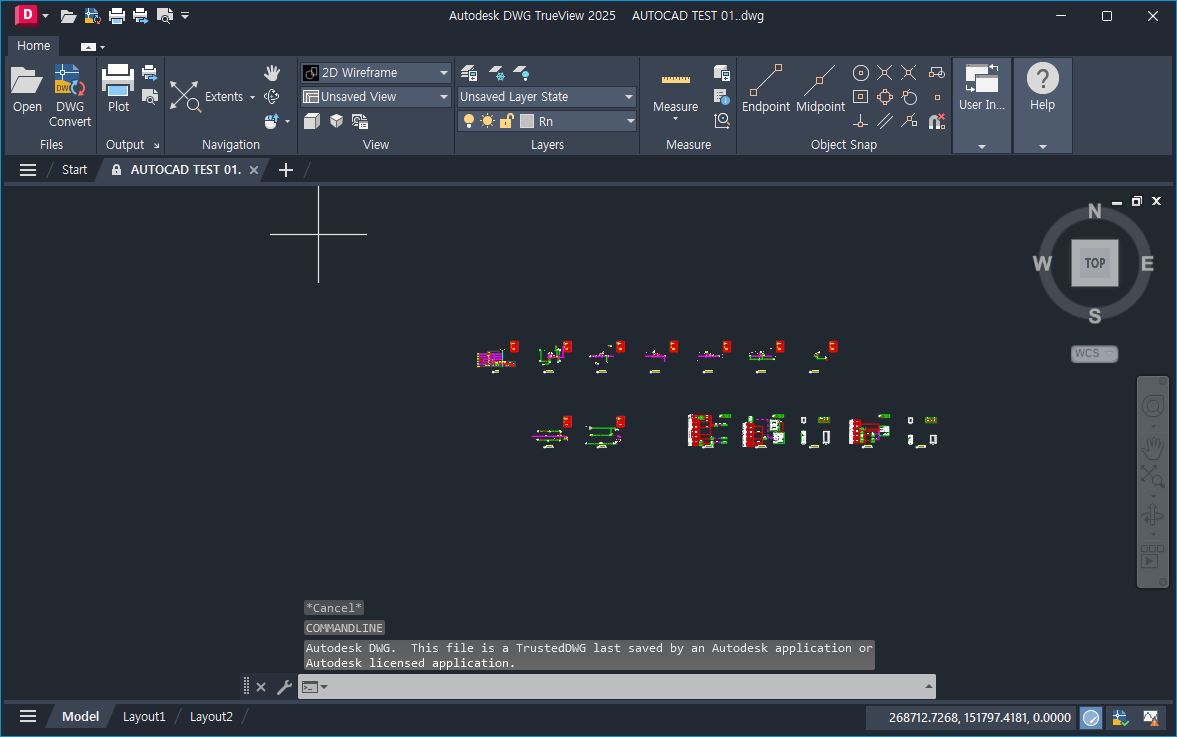Image resolution: width=1177 pixels, height=737 pixels.
Task: Click the ID Point locate icon
Action: point(721,121)
